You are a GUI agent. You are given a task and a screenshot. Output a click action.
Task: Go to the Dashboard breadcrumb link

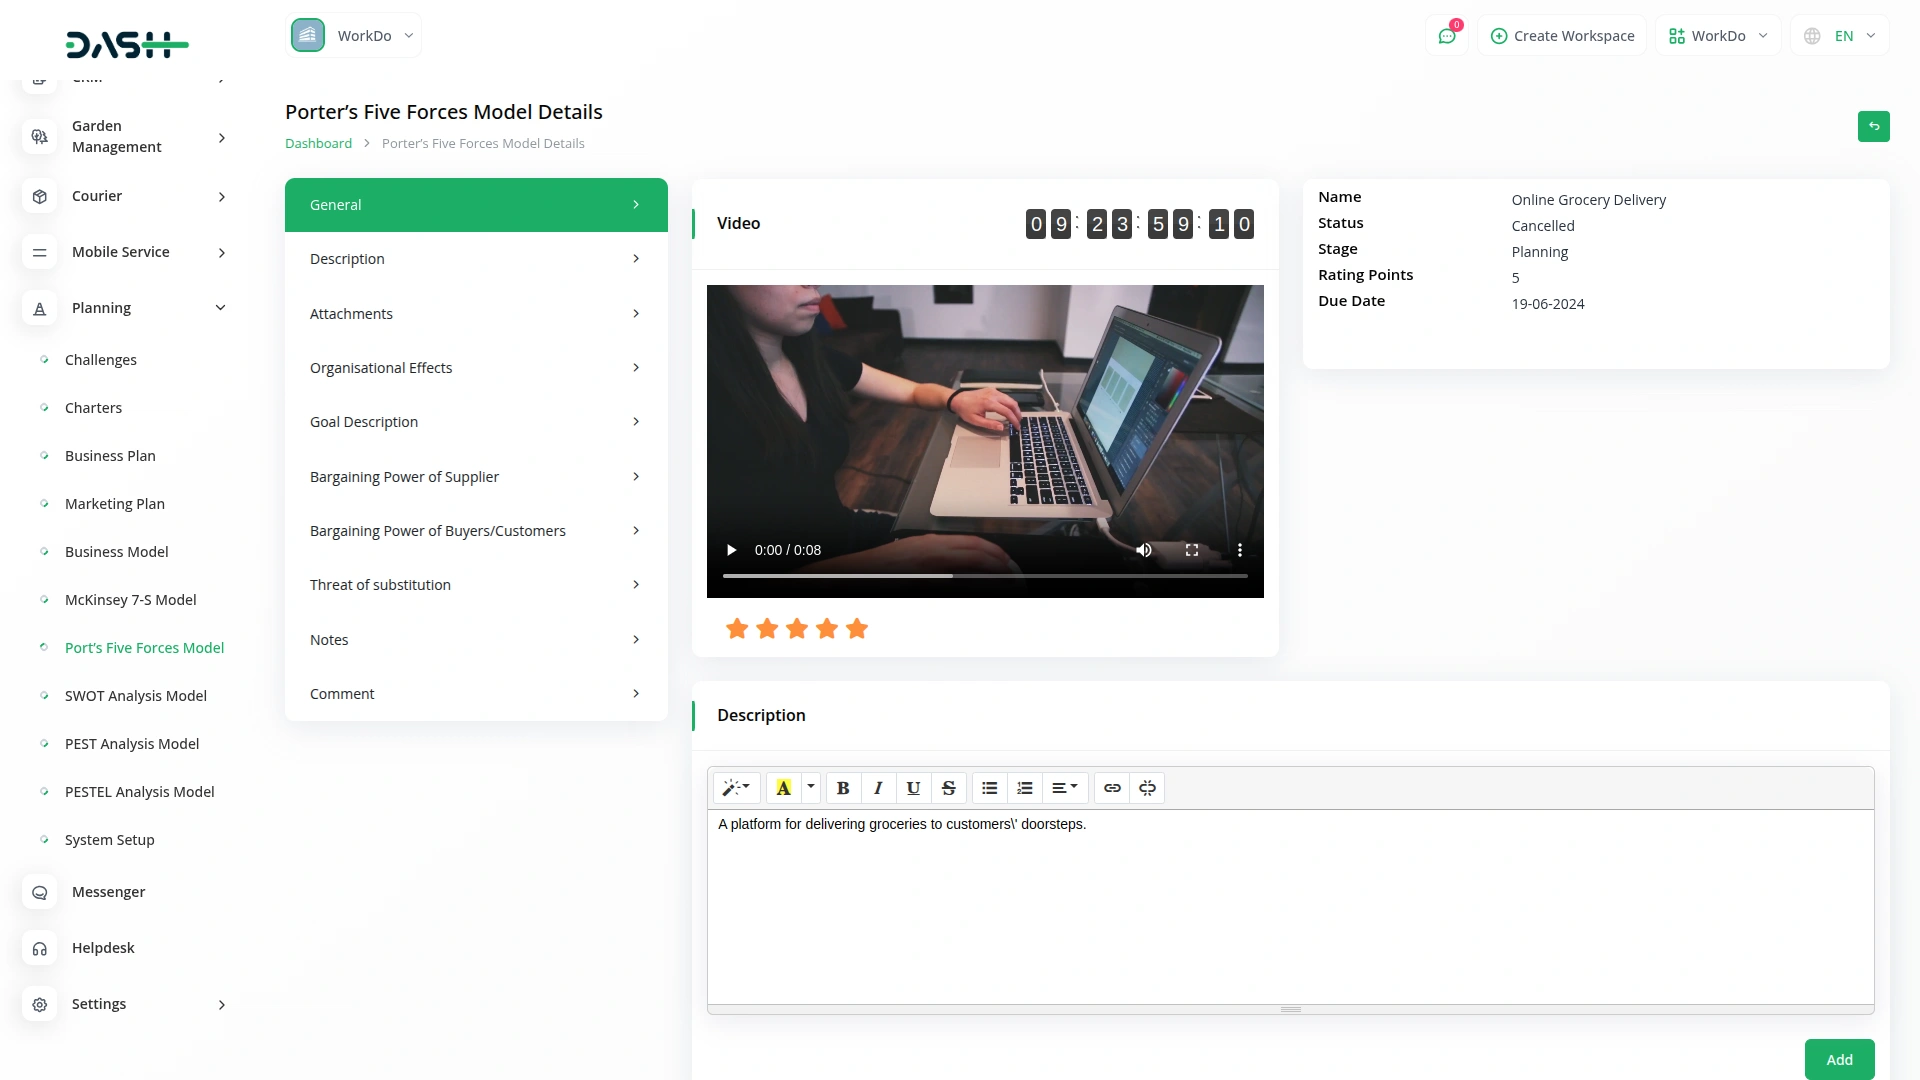[318, 144]
